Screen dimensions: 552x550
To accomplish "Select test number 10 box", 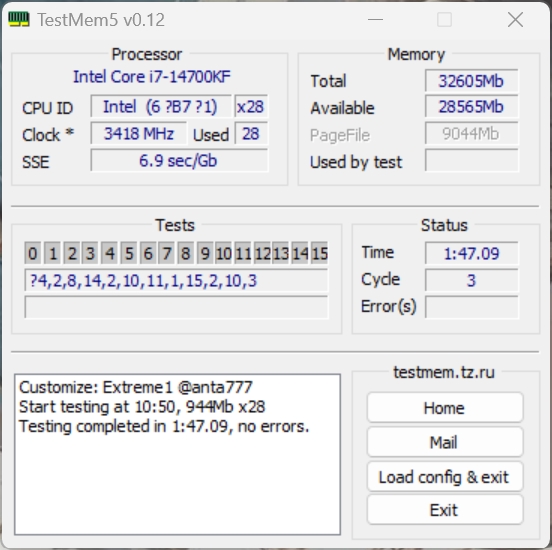I will (224, 253).
